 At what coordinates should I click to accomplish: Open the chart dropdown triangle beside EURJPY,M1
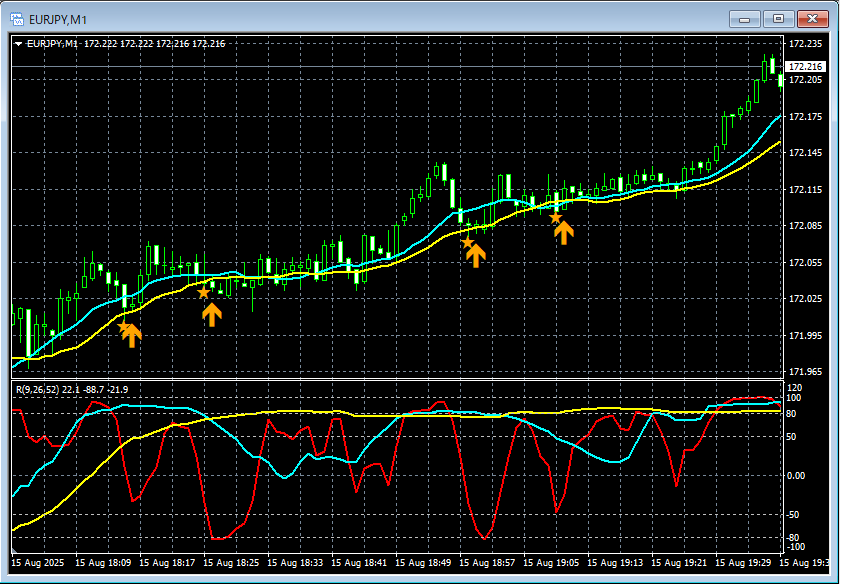(x=19, y=44)
